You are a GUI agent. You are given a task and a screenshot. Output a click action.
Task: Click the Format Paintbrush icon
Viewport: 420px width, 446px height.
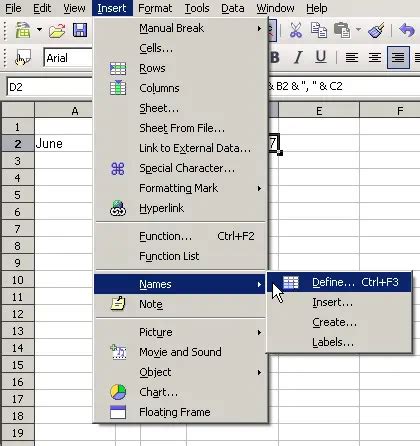[x=377, y=30]
